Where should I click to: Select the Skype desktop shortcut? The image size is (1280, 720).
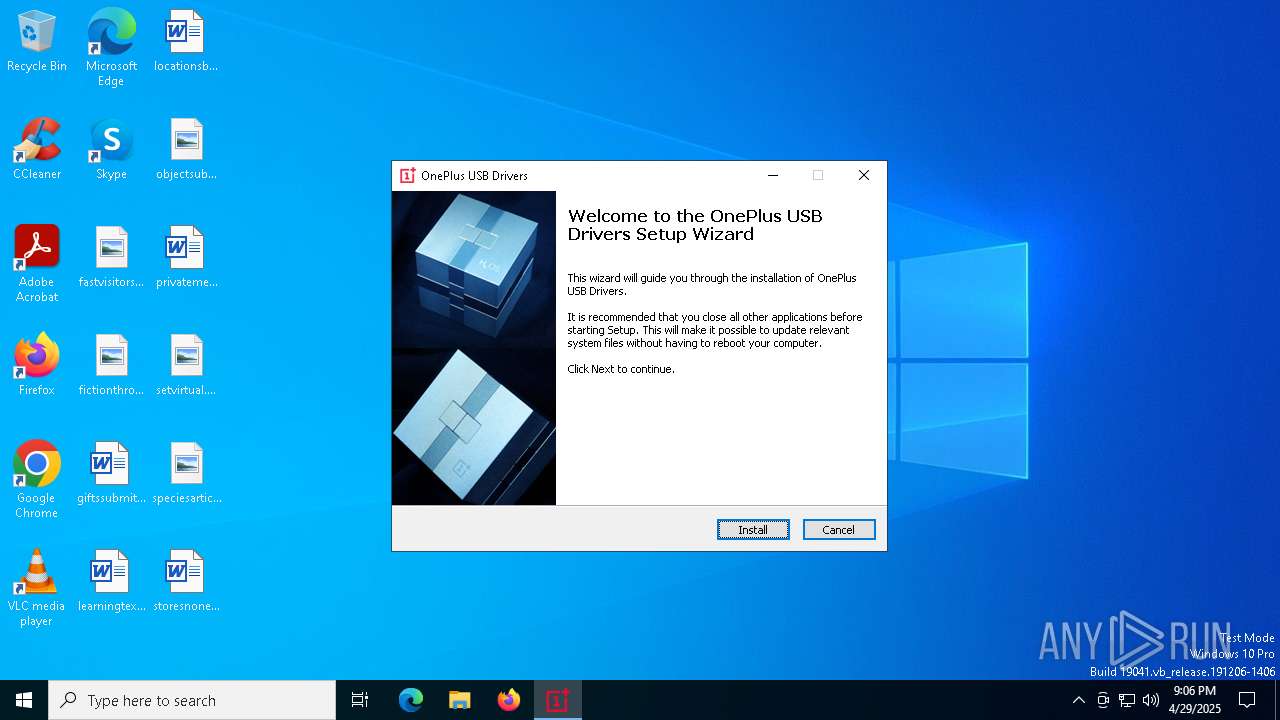pos(111,150)
